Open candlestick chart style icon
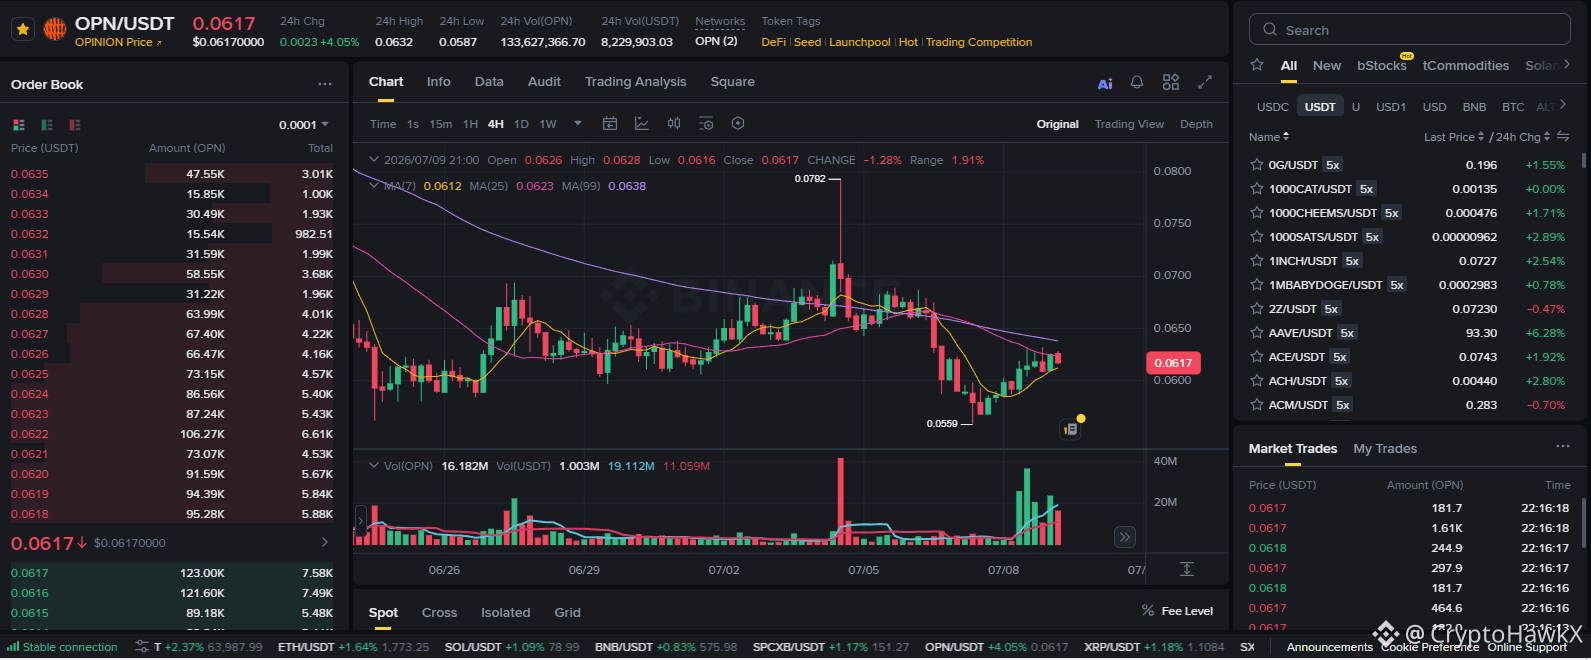The width and height of the screenshot is (1591, 660). tap(674, 124)
